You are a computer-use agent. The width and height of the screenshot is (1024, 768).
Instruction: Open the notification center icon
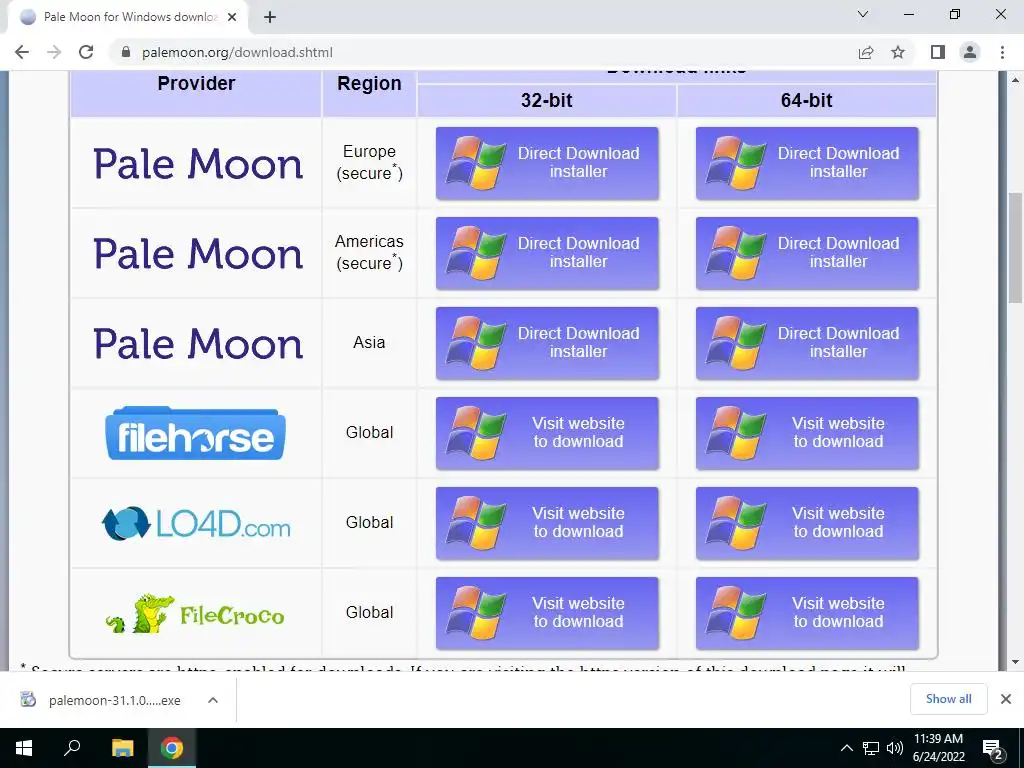(993, 749)
